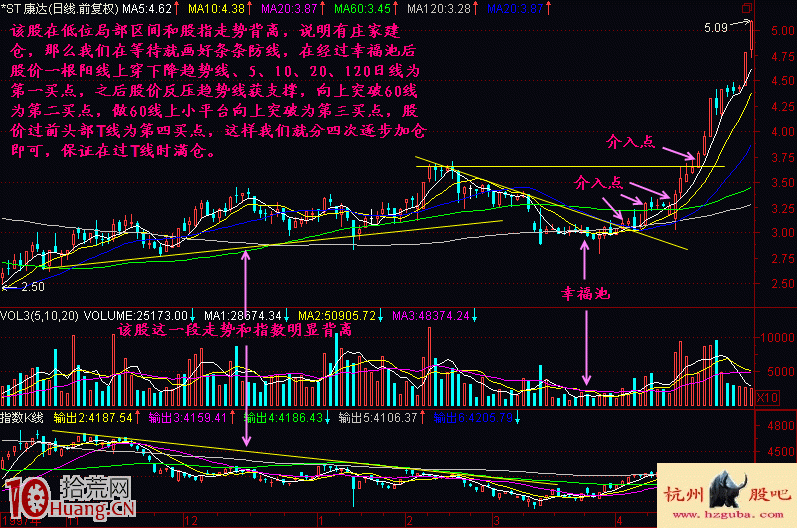The image size is (797, 528).
Task: Select the MA120:3.28 indicator label
Action: pos(439,9)
